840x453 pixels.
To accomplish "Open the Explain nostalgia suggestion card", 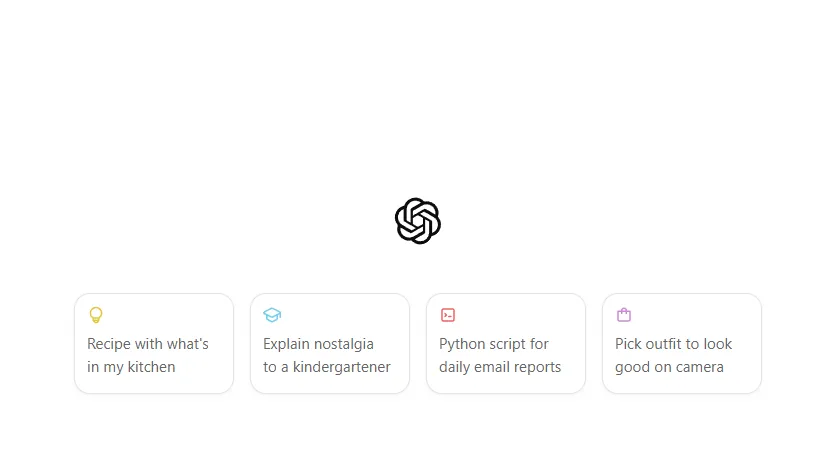I will click(330, 343).
